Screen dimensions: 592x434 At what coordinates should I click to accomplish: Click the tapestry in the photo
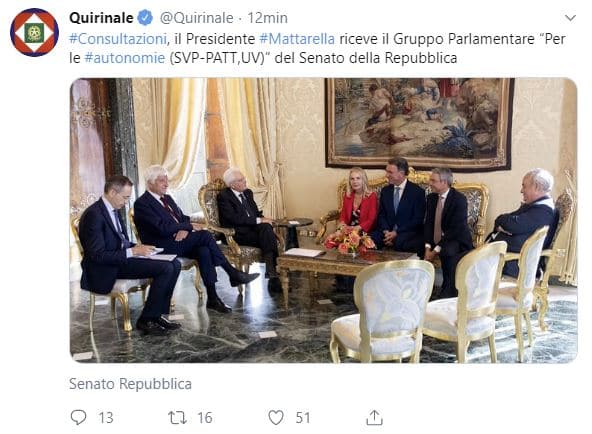tap(419, 125)
